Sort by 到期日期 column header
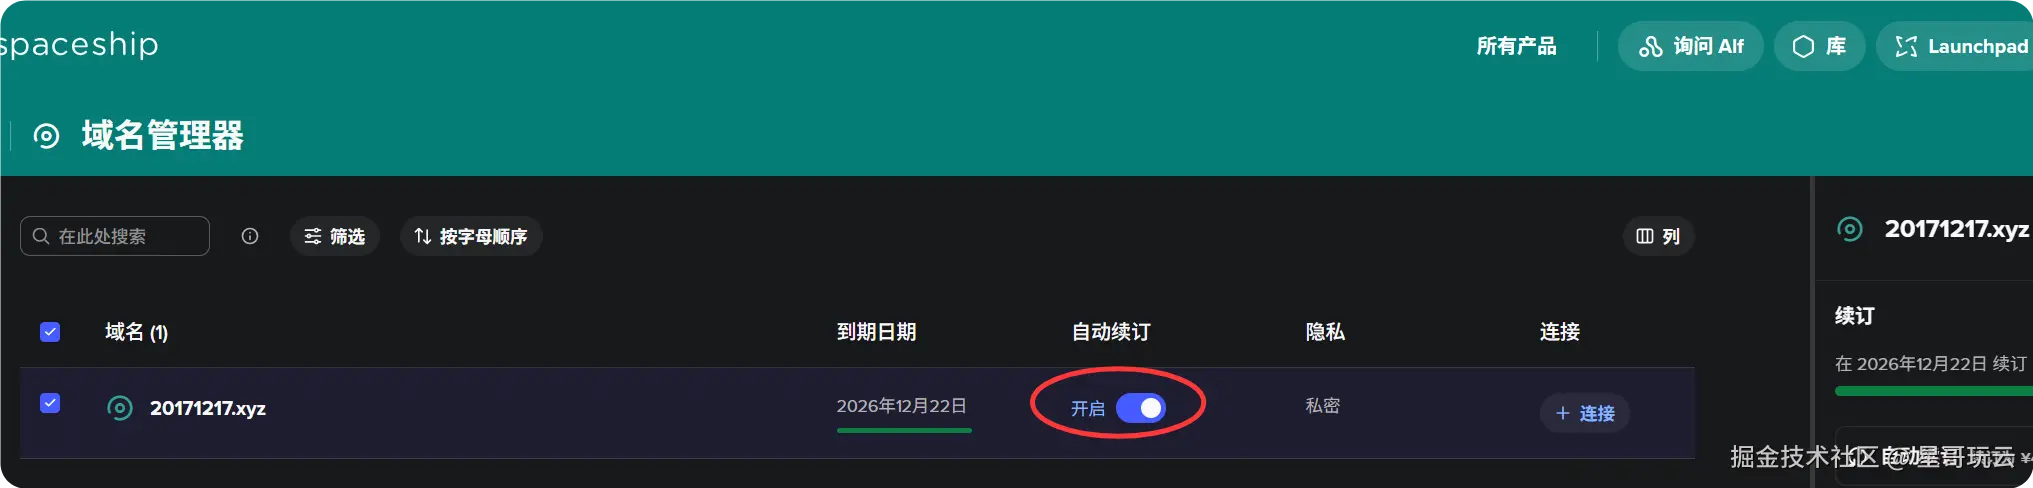2033x488 pixels. (x=876, y=332)
